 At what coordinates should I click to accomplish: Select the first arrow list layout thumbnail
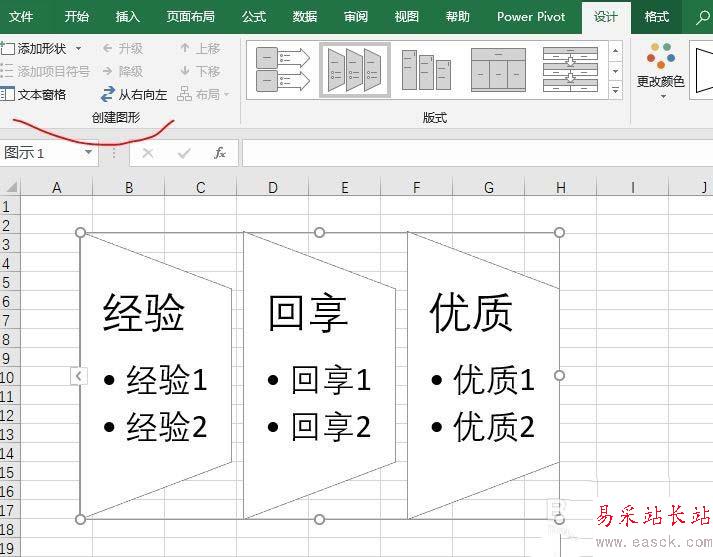282,70
